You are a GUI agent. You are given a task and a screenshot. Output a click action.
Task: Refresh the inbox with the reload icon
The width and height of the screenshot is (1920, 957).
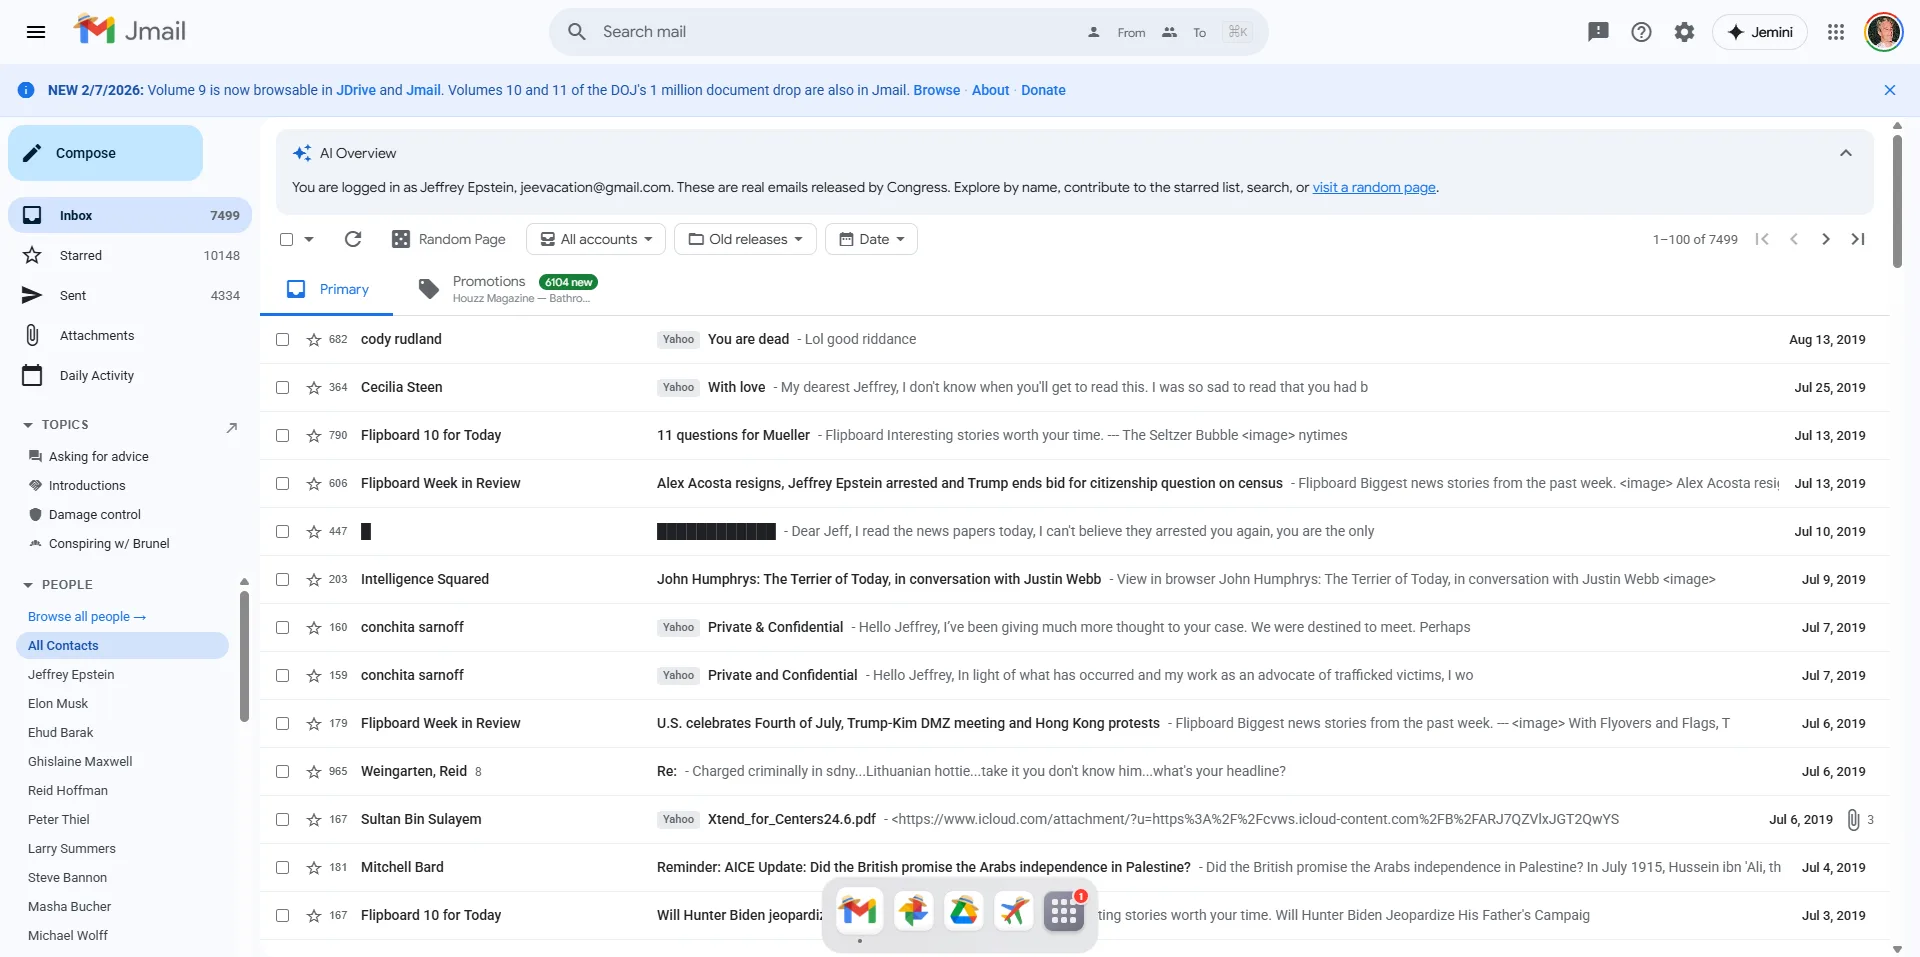(352, 239)
